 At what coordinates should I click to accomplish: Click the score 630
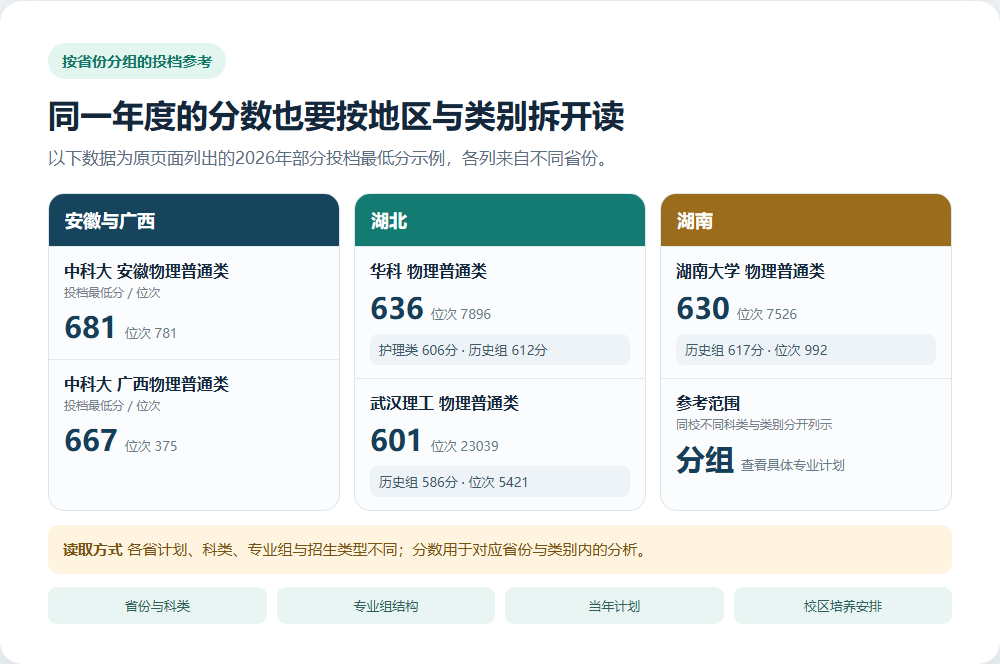pos(703,308)
